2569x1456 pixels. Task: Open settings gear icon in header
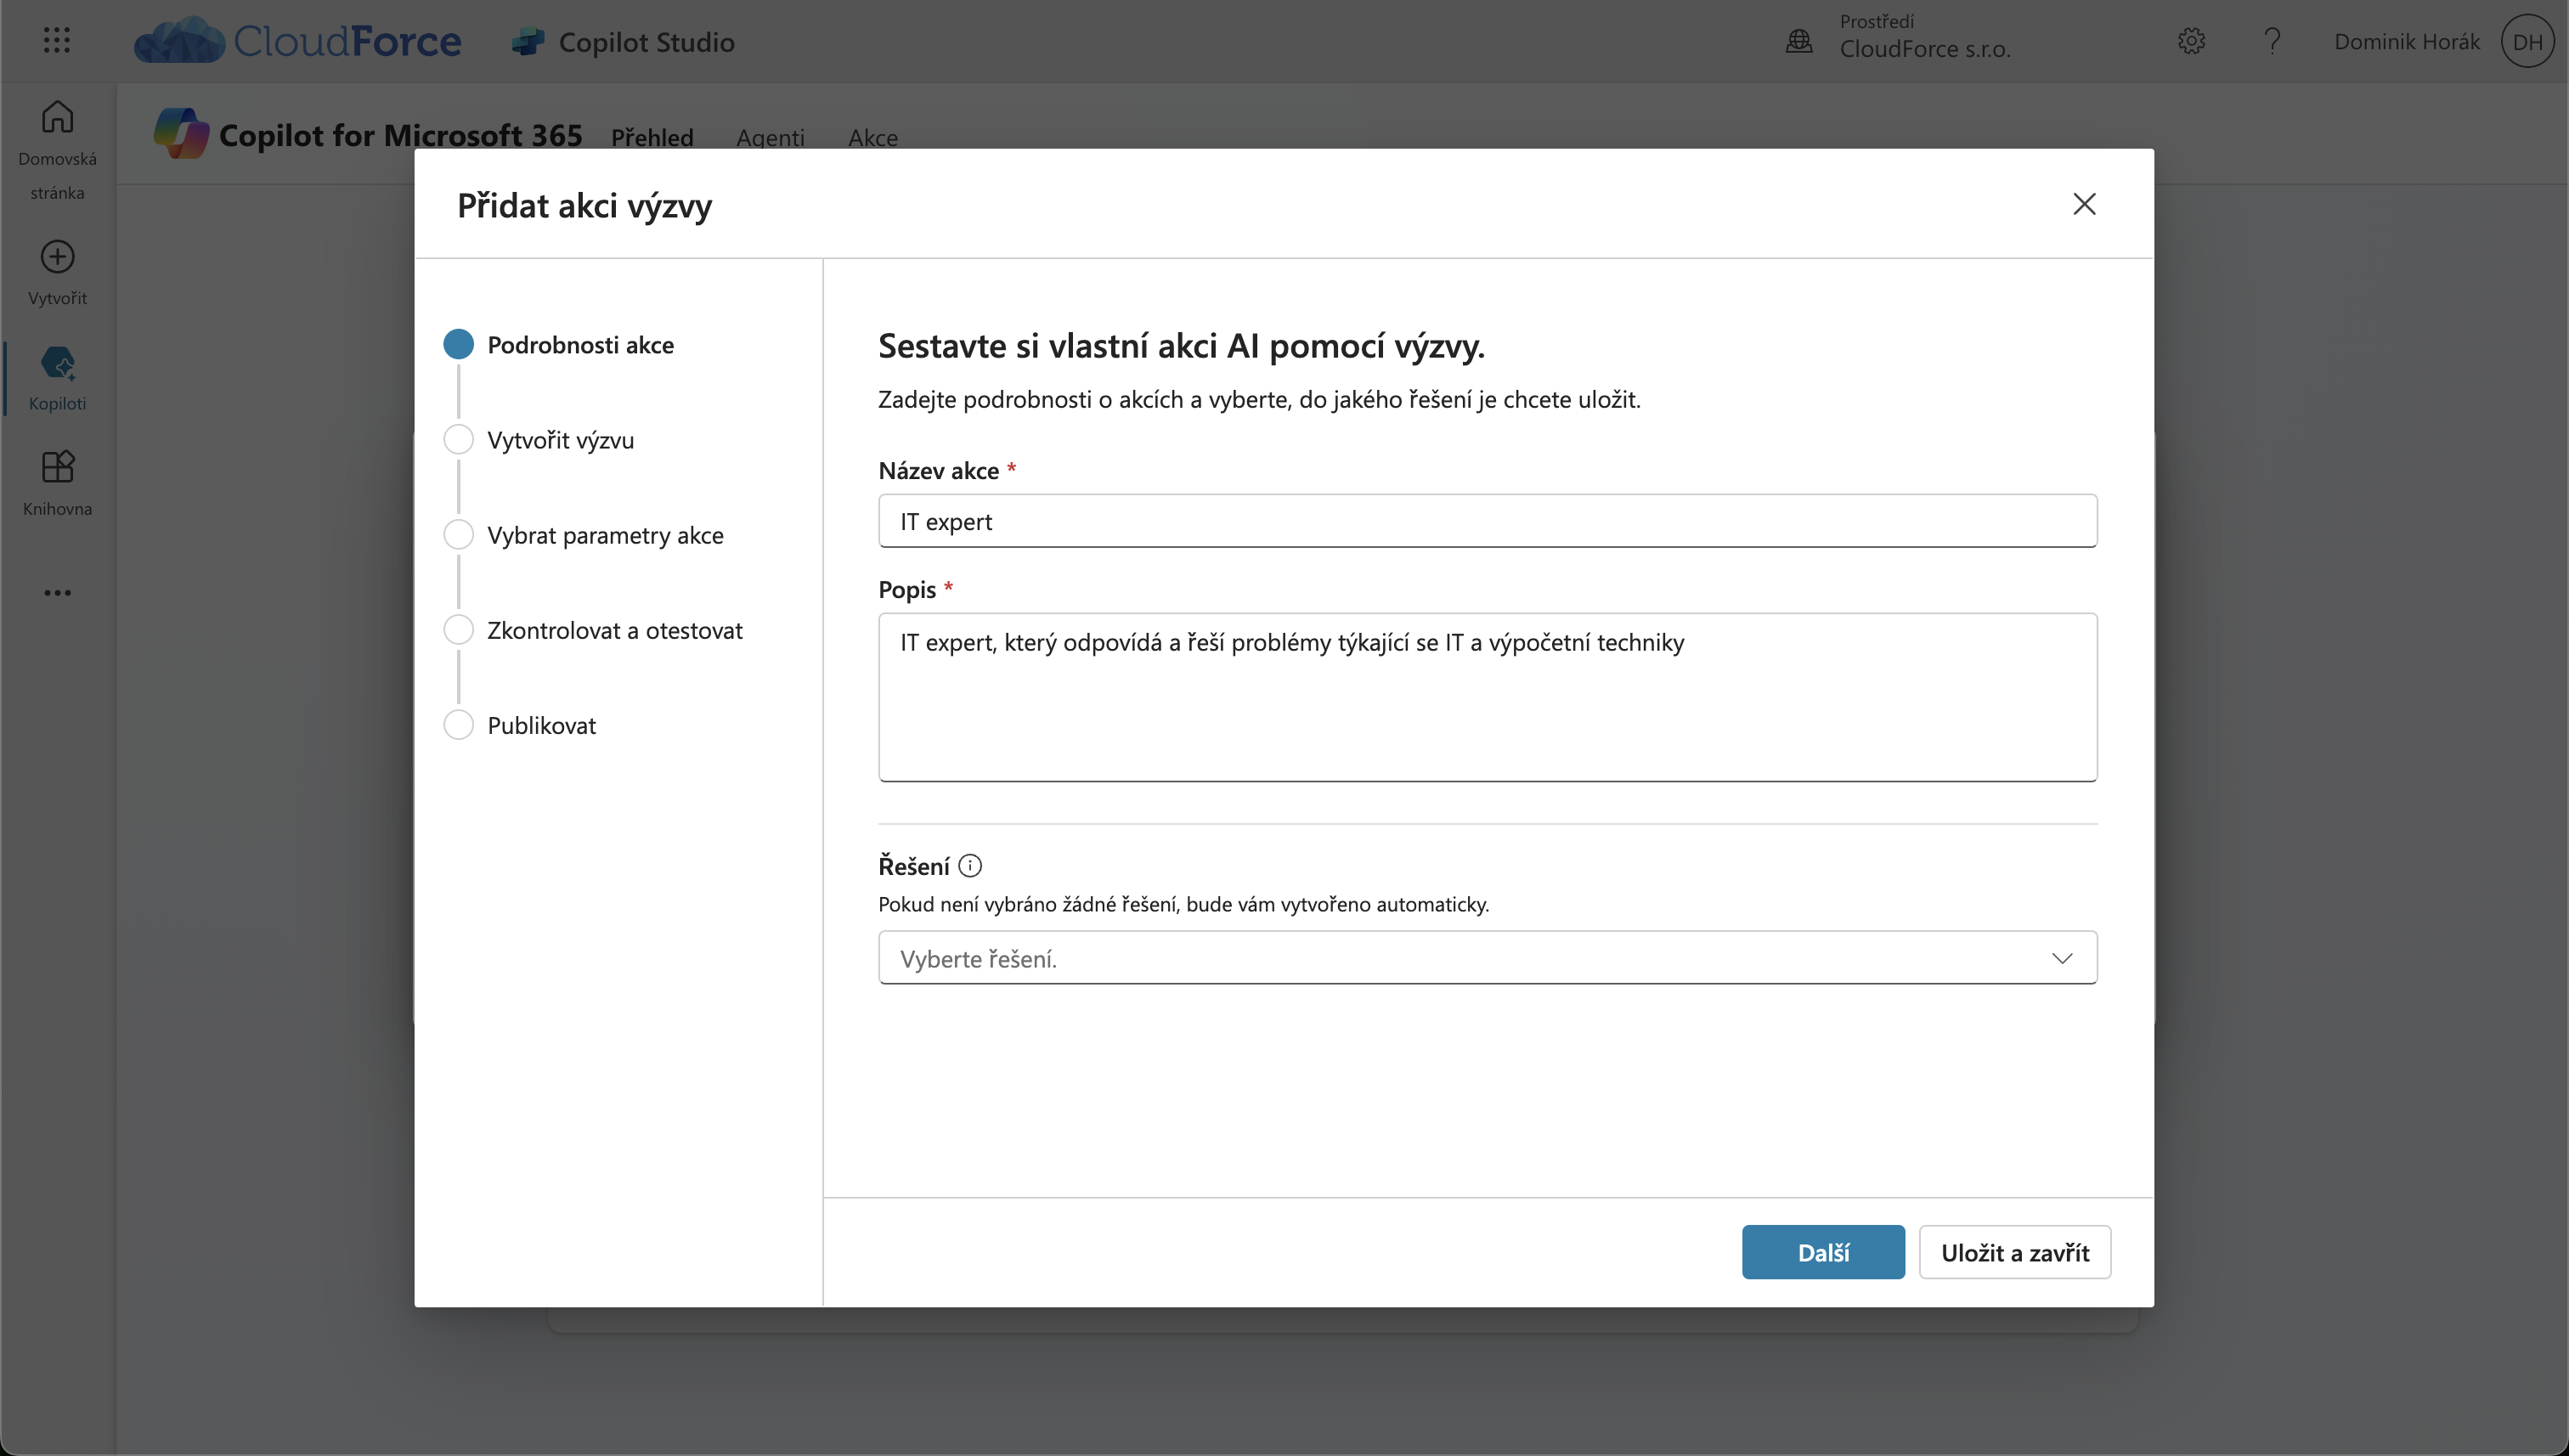2191,41
